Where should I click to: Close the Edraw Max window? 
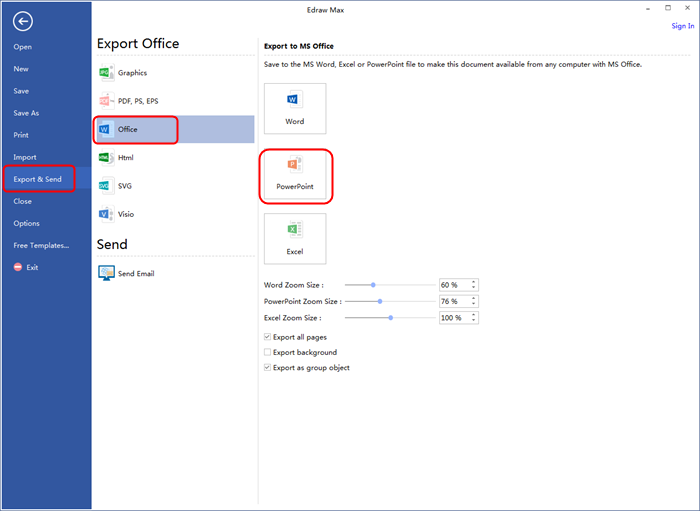(x=688, y=8)
